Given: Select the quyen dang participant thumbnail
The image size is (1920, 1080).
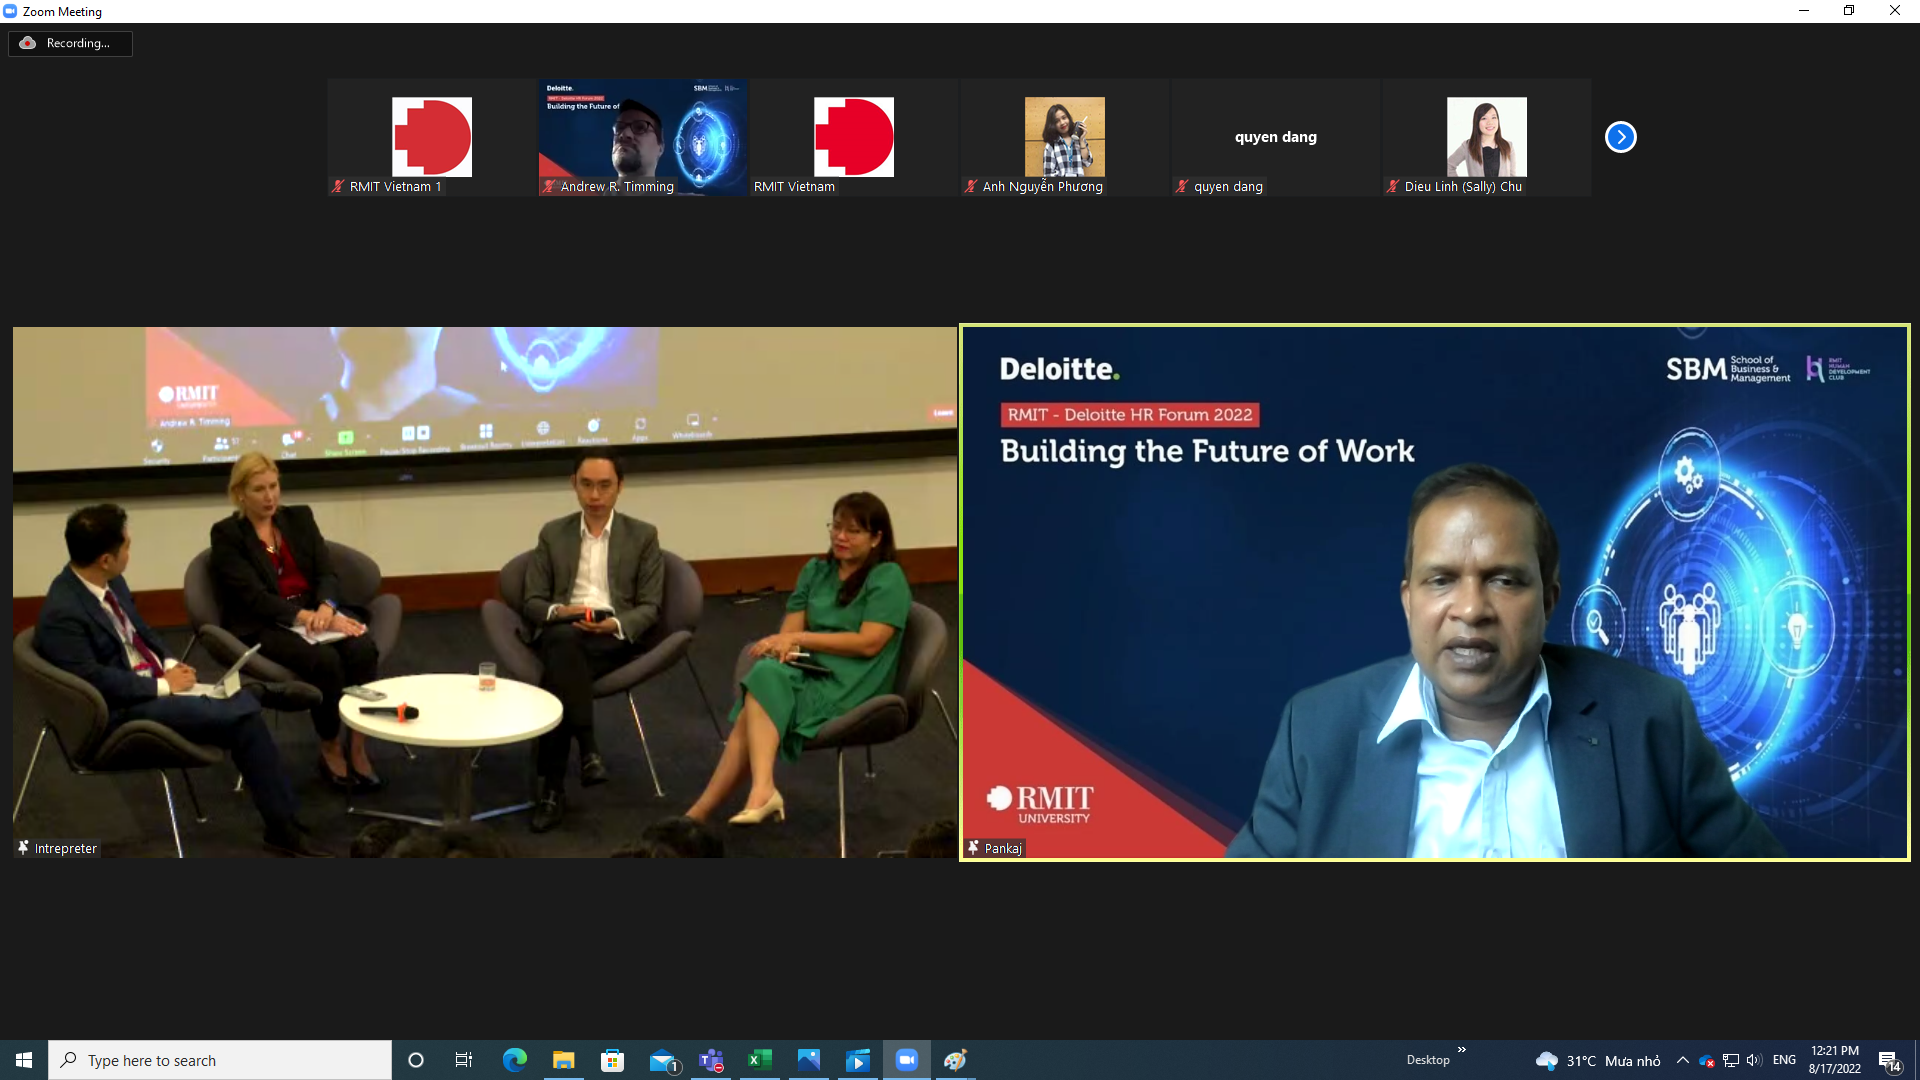Looking at the screenshot, I should point(1276,137).
